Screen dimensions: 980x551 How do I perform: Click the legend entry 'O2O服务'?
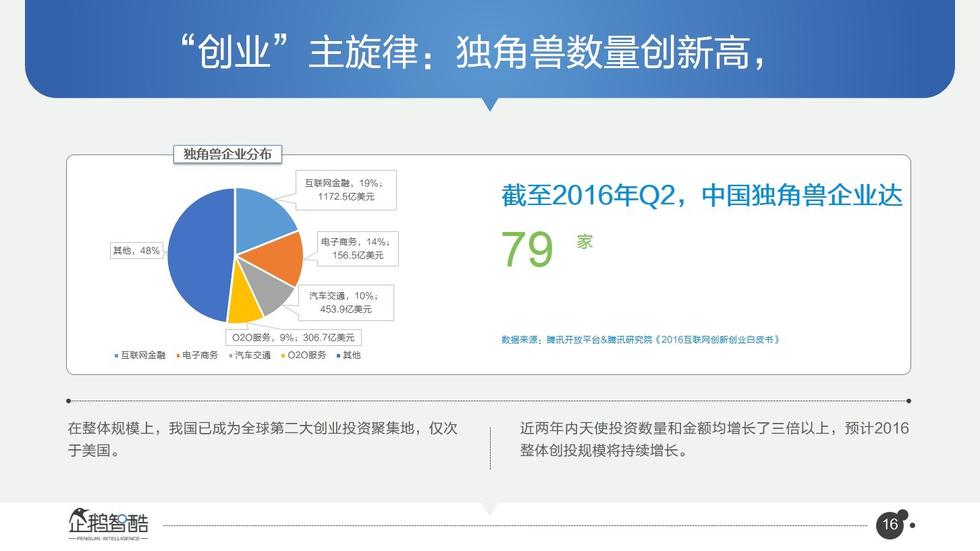click(x=304, y=355)
